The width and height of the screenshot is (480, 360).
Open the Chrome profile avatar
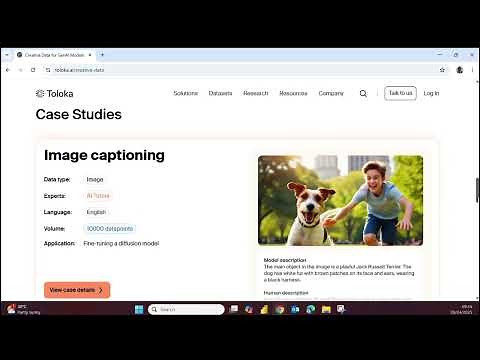pyautogui.click(x=460, y=70)
